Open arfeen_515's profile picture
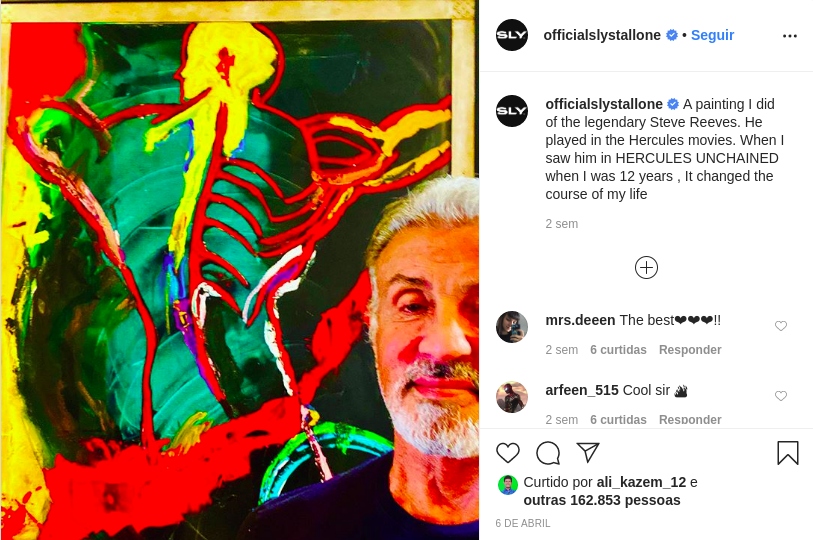The height and width of the screenshot is (540, 813). pyautogui.click(x=512, y=397)
